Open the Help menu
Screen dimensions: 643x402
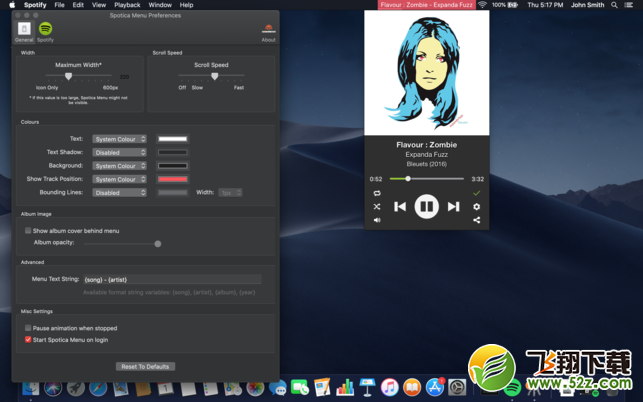click(x=186, y=5)
